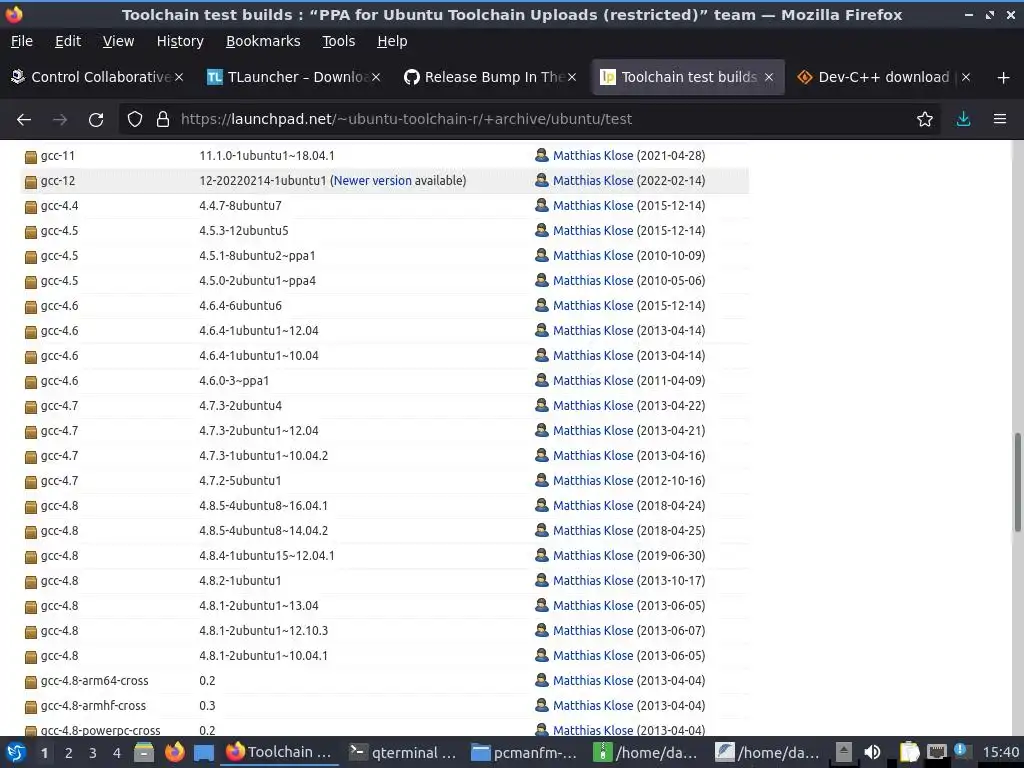The height and width of the screenshot is (768, 1024).
Task: Click the gcc-11 package icon
Action: click(31, 157)
